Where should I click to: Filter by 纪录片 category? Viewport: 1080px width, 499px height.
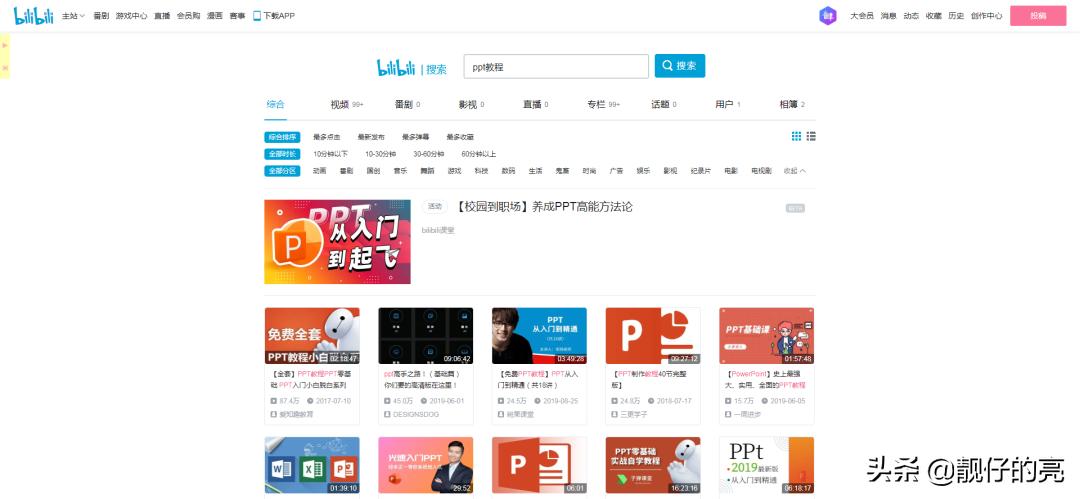click(x=701, y=171)
